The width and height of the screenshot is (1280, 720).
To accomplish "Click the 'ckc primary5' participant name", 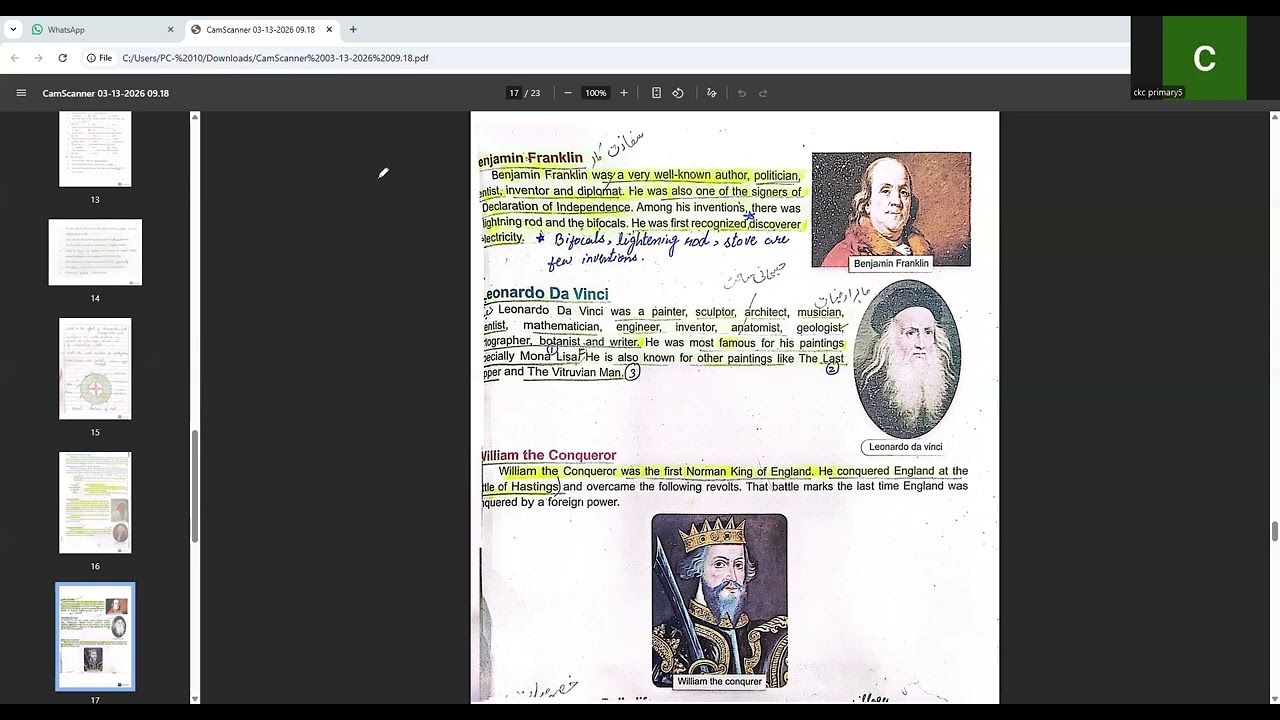I will 1158,92.
